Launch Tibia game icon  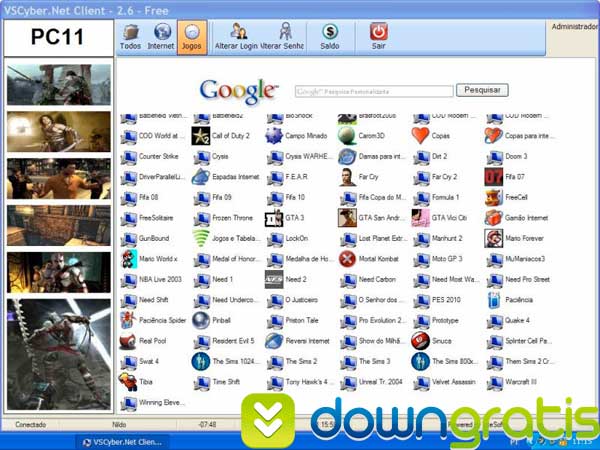click(128, 382)
